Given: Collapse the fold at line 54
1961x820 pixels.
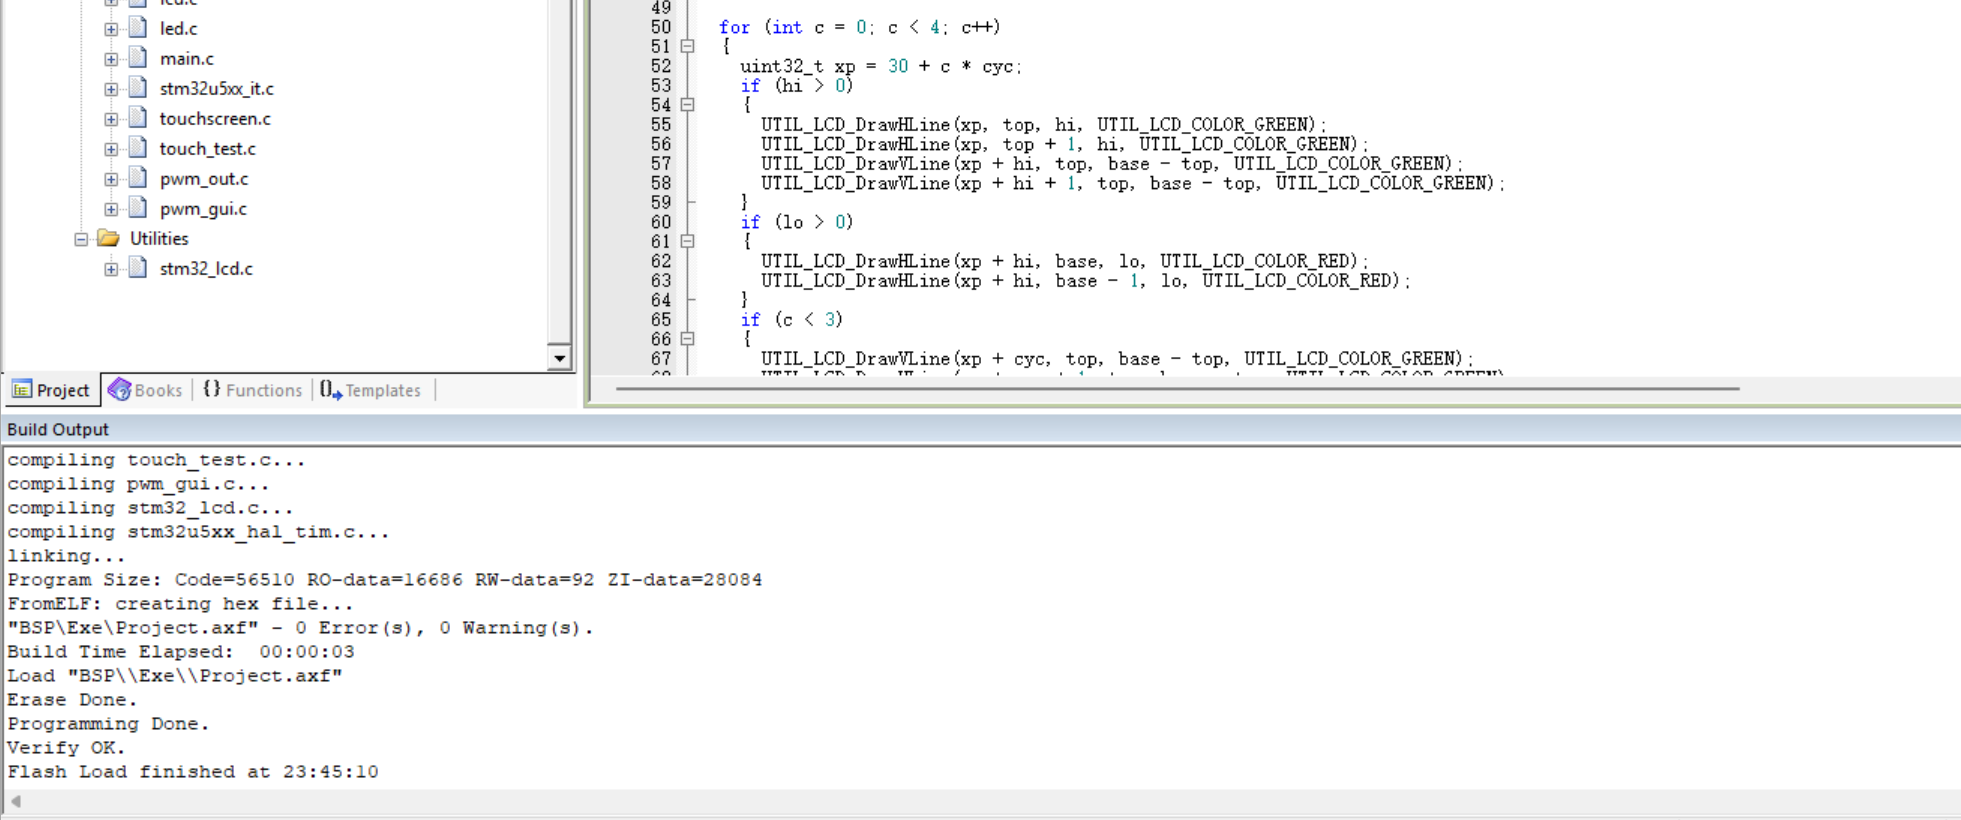Looking at the screenshot, I should tap(687, 104).
